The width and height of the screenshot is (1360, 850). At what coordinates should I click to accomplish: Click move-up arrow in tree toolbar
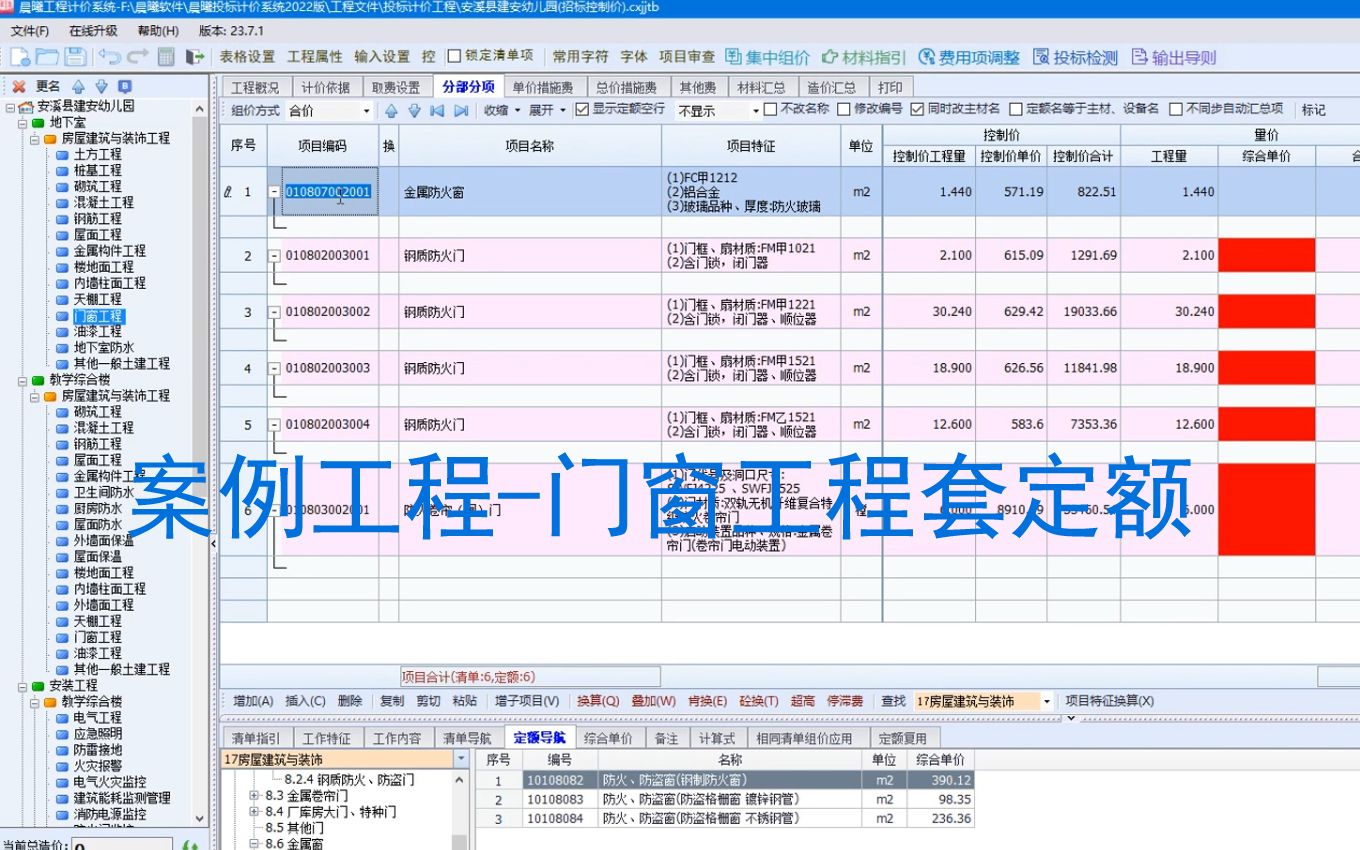point(78,87)
